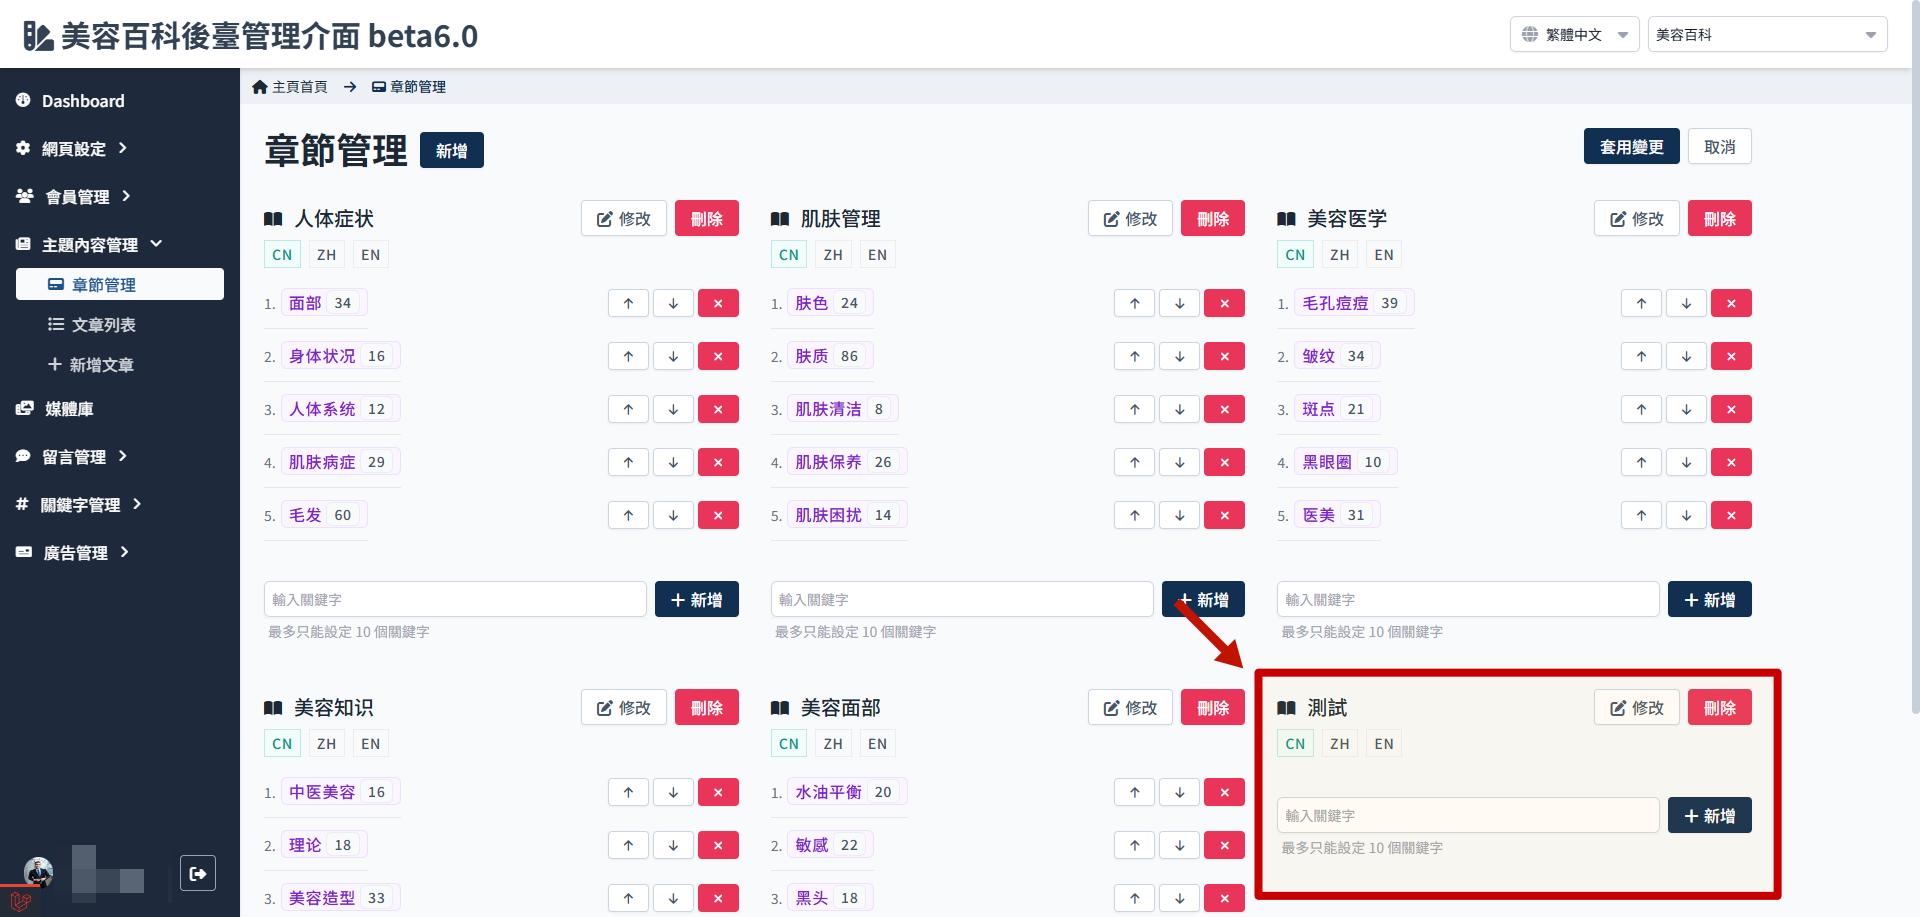Remove the 人体系统 keyword
The width and height of the screenshot is (1920, 917).
[x=718, y=409]
